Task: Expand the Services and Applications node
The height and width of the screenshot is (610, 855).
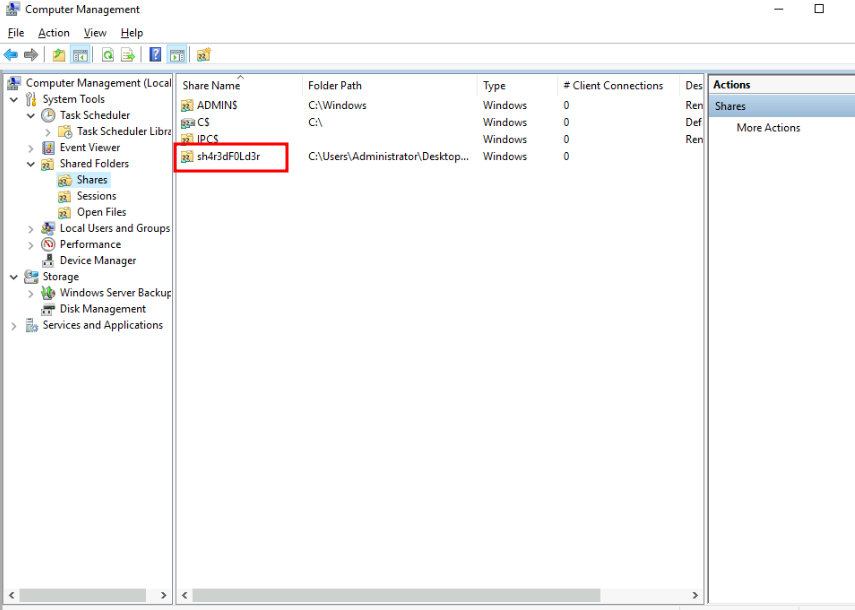Action: [14, 326]
